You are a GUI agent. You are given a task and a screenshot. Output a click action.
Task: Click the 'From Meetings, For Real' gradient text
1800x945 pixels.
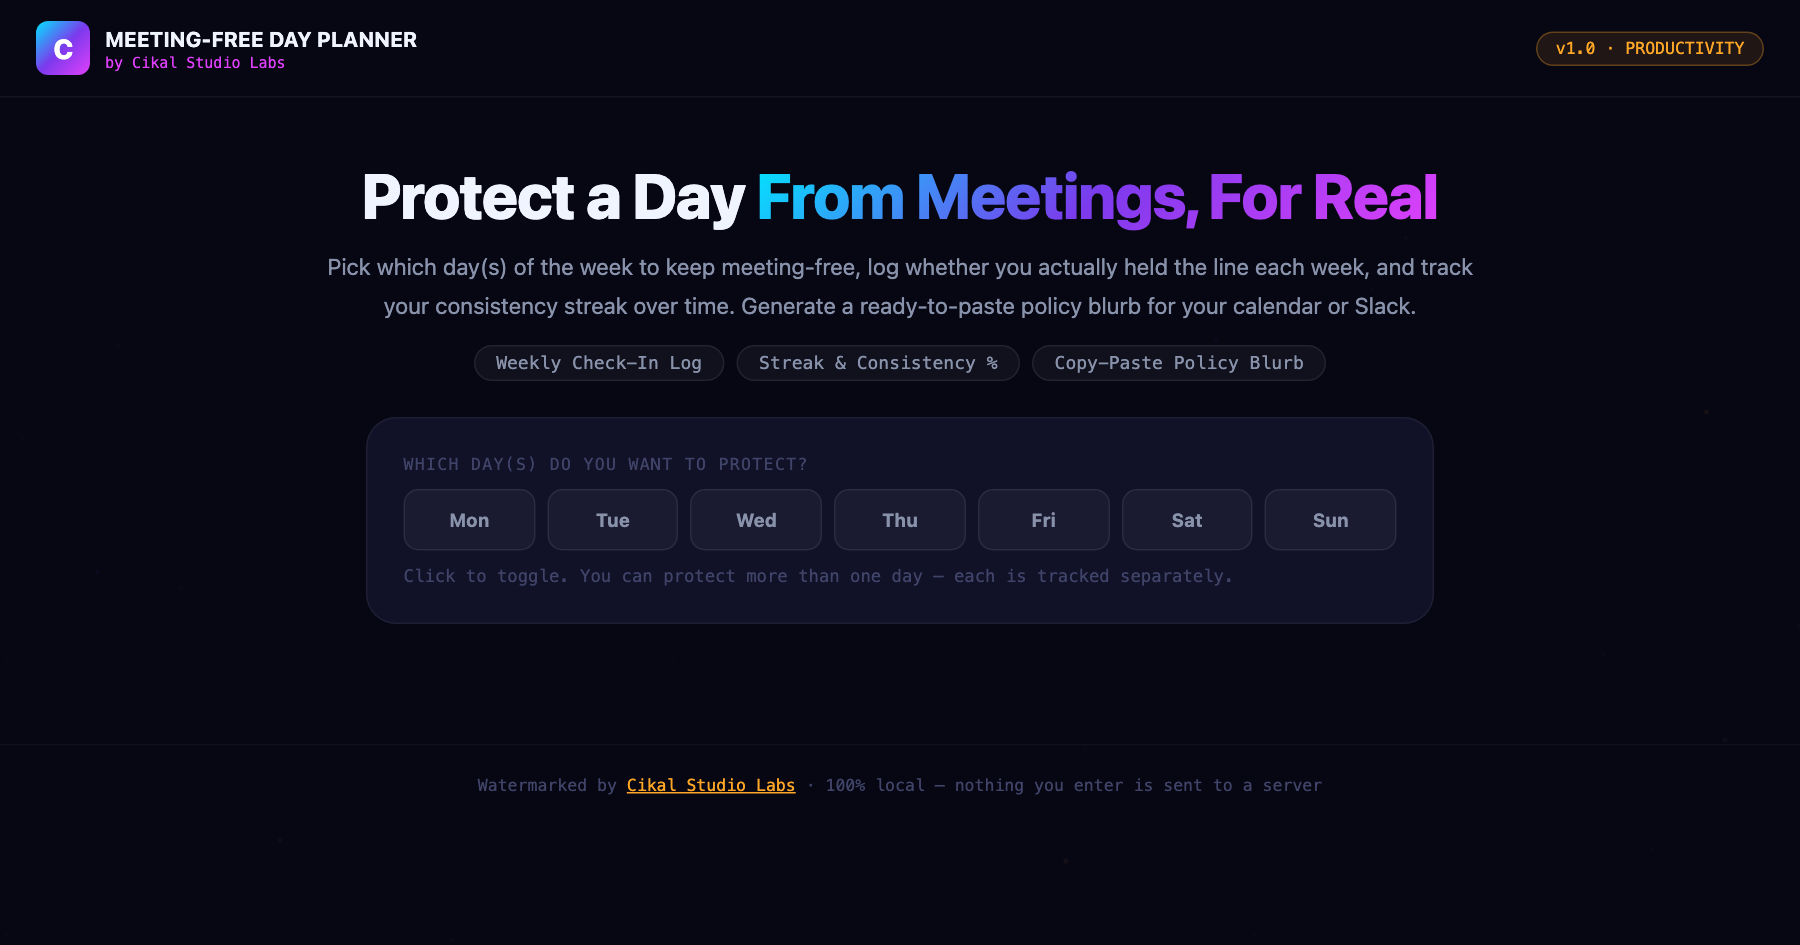1097,197
